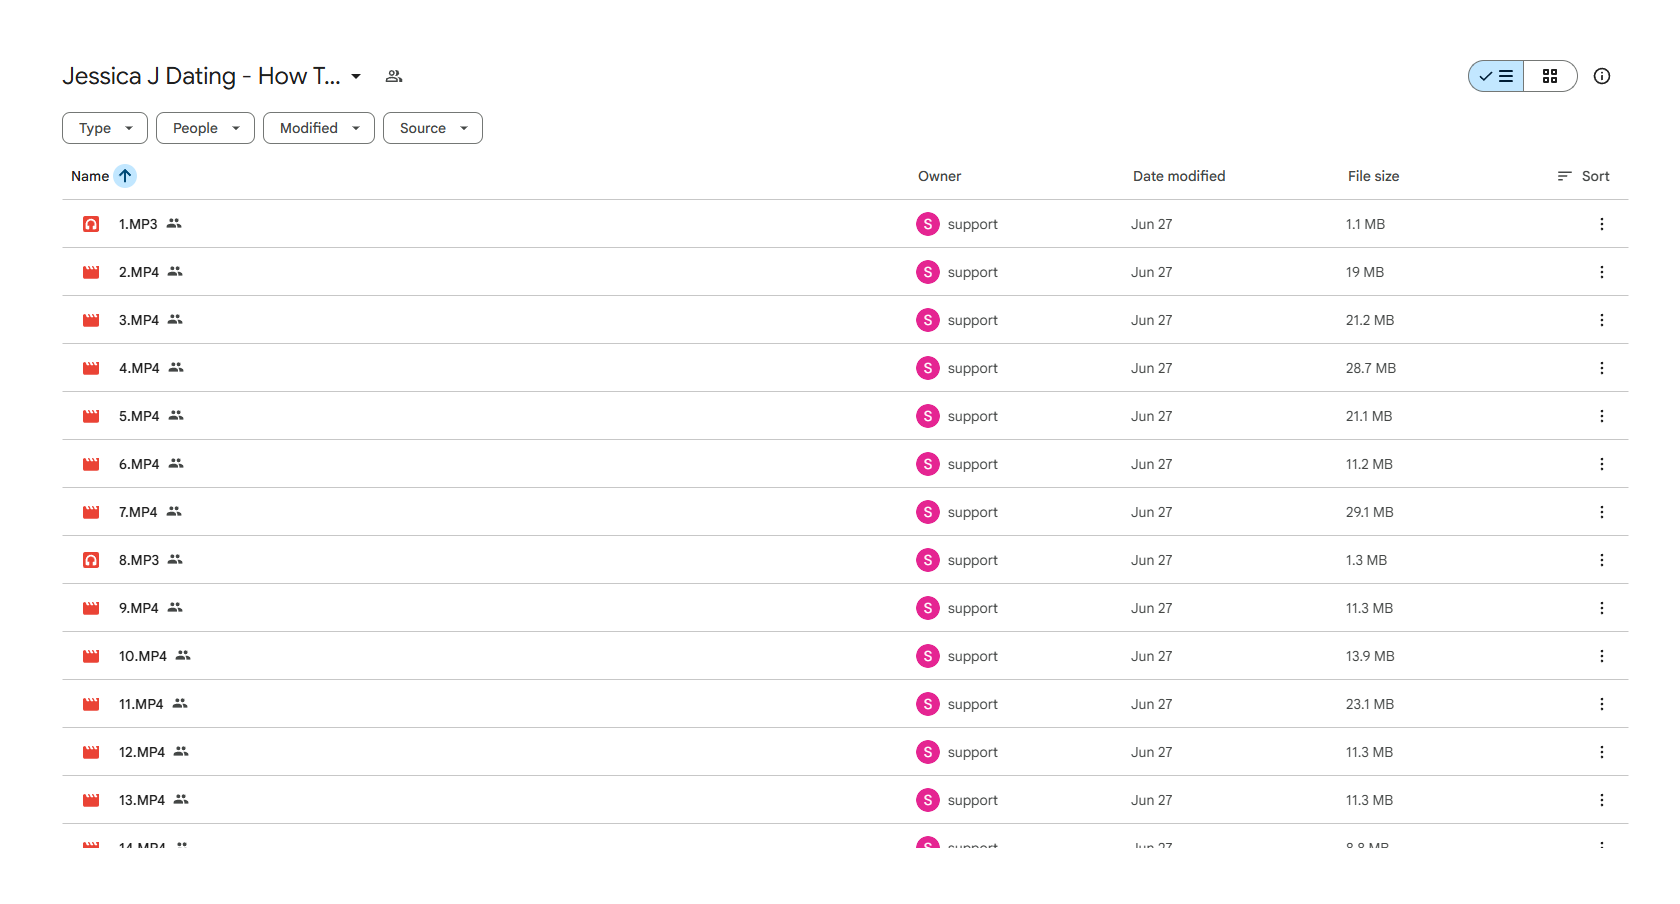Open more actions for 4.MP4

1602,368
